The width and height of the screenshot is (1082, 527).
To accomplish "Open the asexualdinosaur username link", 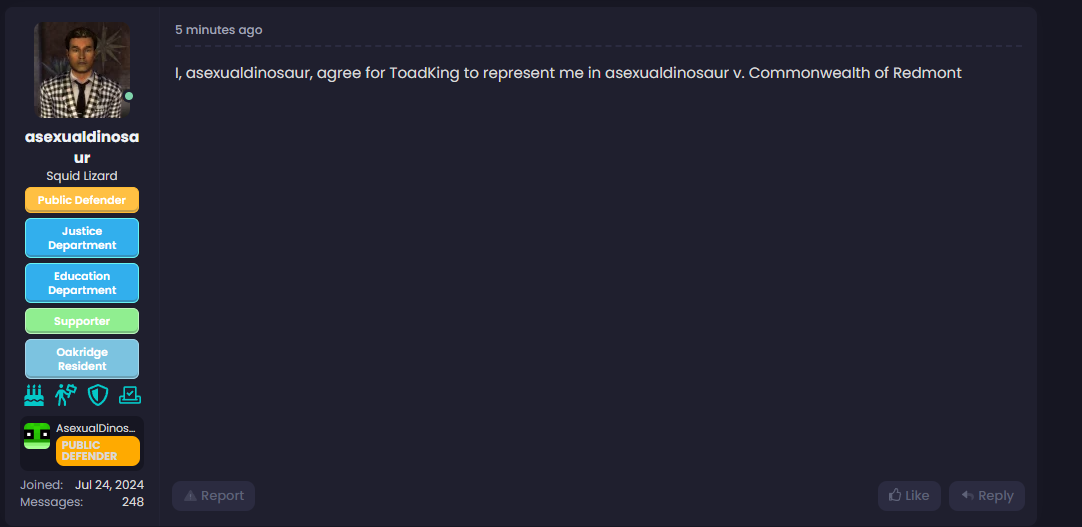I will pos(82,146).
